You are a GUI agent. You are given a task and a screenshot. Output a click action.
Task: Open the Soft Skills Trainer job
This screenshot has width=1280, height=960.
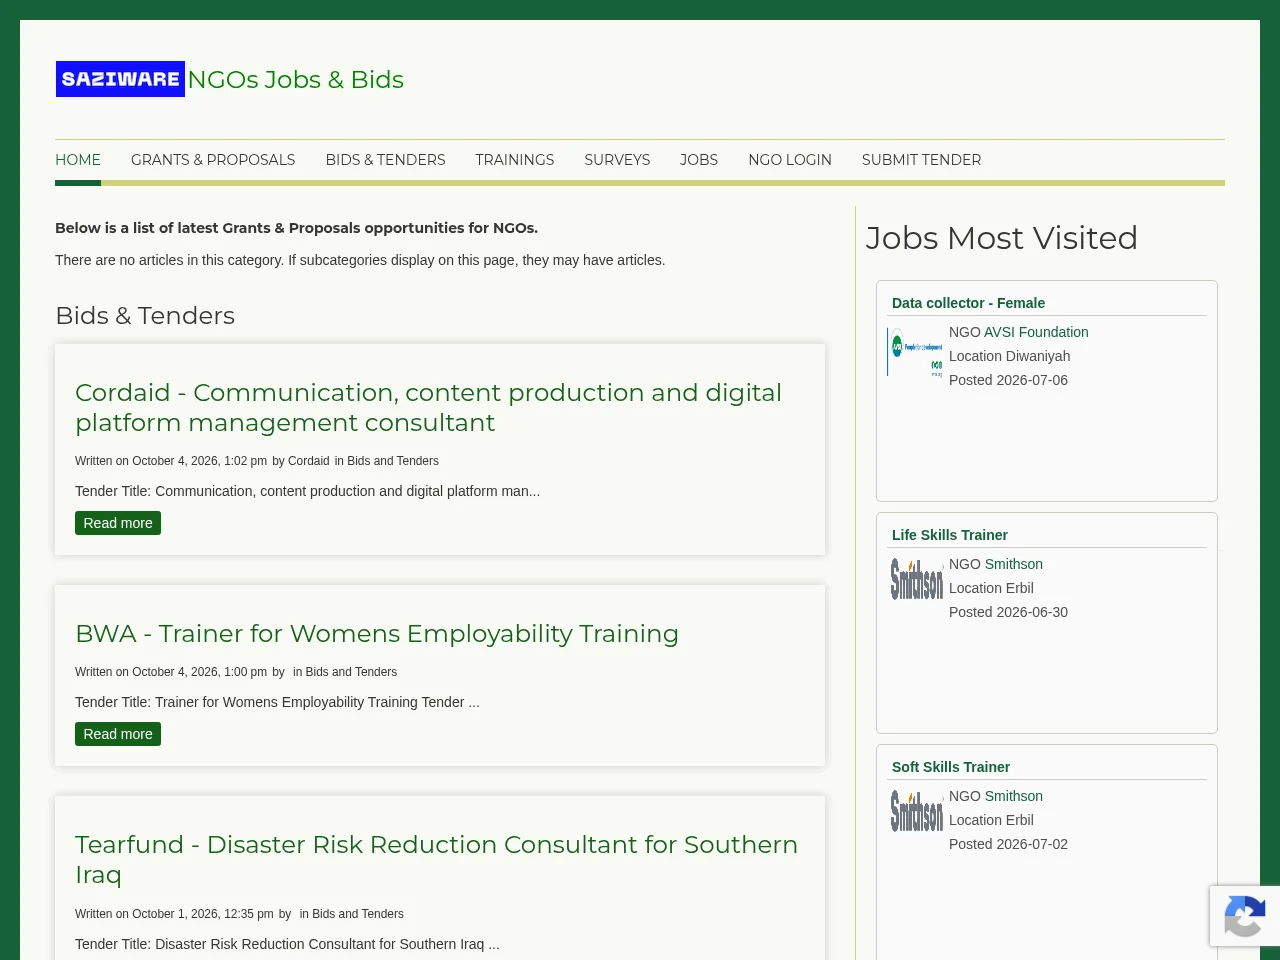951,767
